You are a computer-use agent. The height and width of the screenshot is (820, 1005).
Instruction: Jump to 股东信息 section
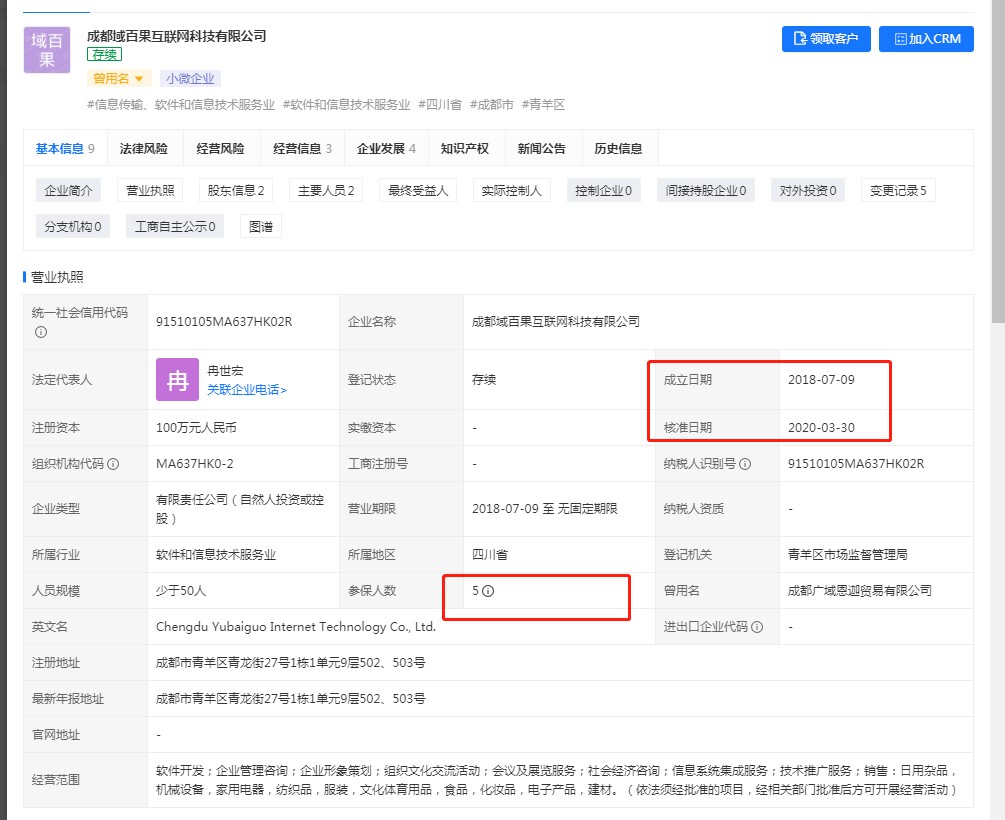pos(236,190)
